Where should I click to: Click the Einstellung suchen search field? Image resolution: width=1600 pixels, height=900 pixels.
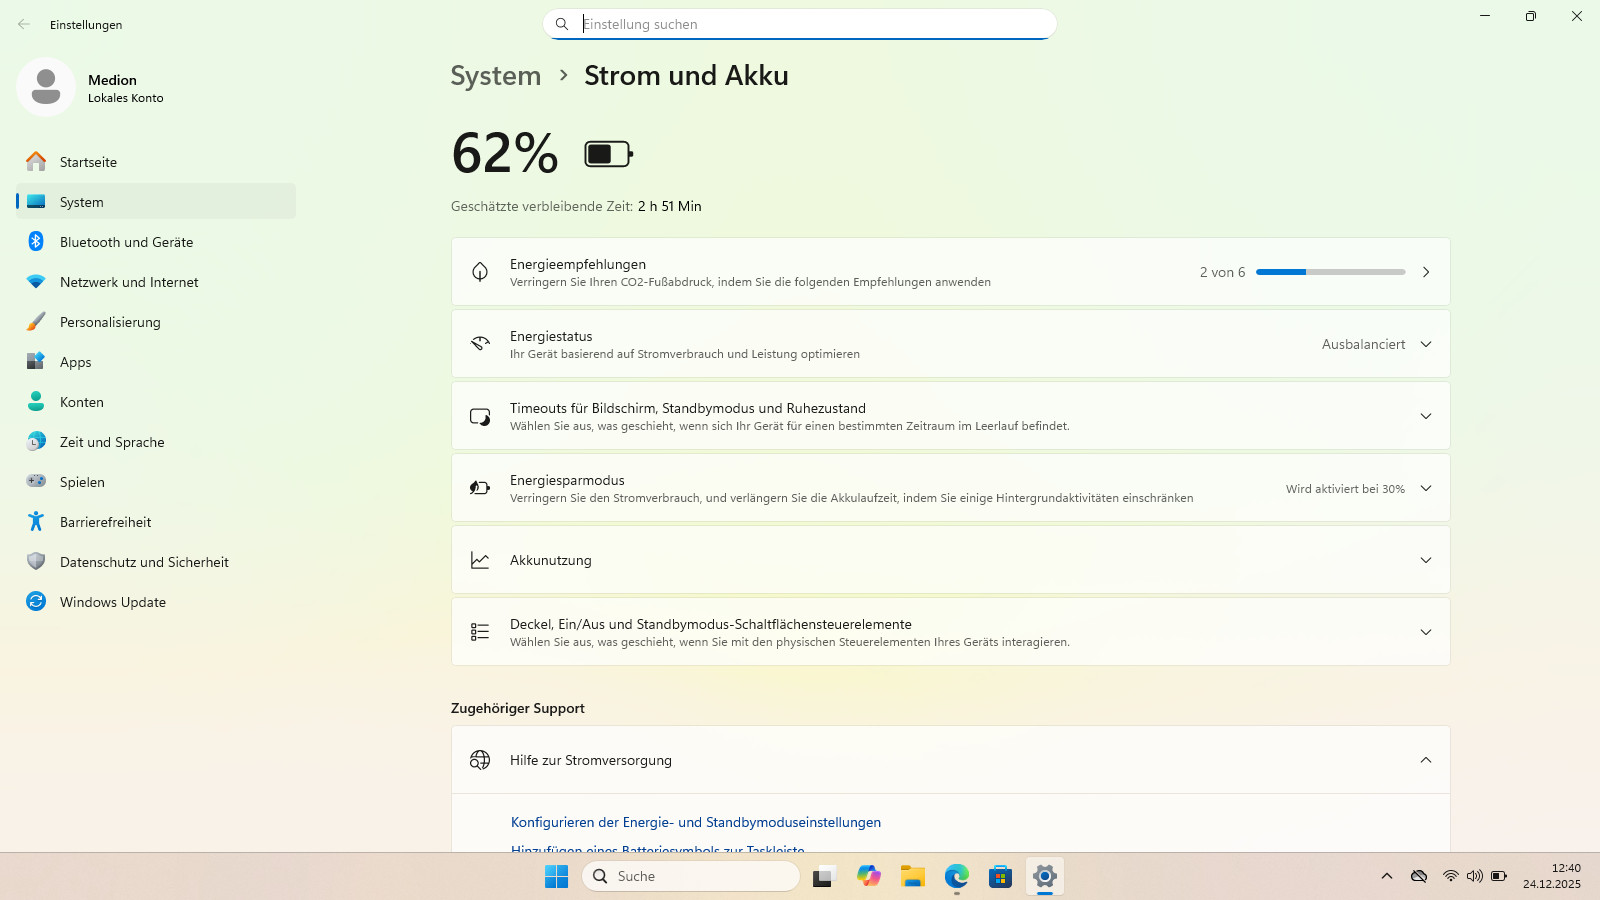pyautogui.click(x=800, y=24)
